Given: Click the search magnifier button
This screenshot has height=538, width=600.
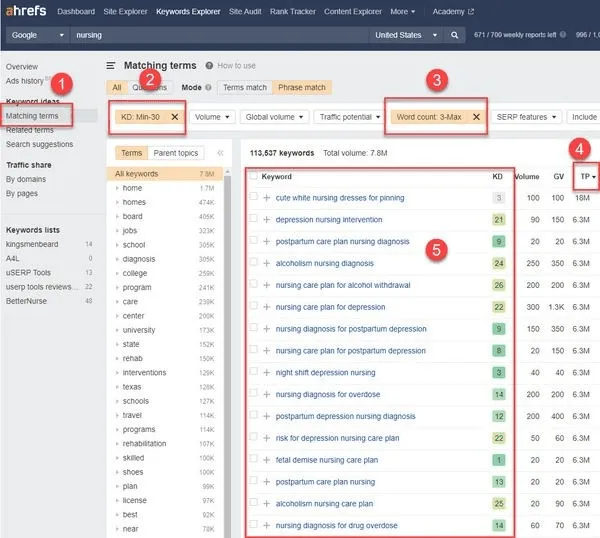Looking at the screenshot, I should coord(454,35).
